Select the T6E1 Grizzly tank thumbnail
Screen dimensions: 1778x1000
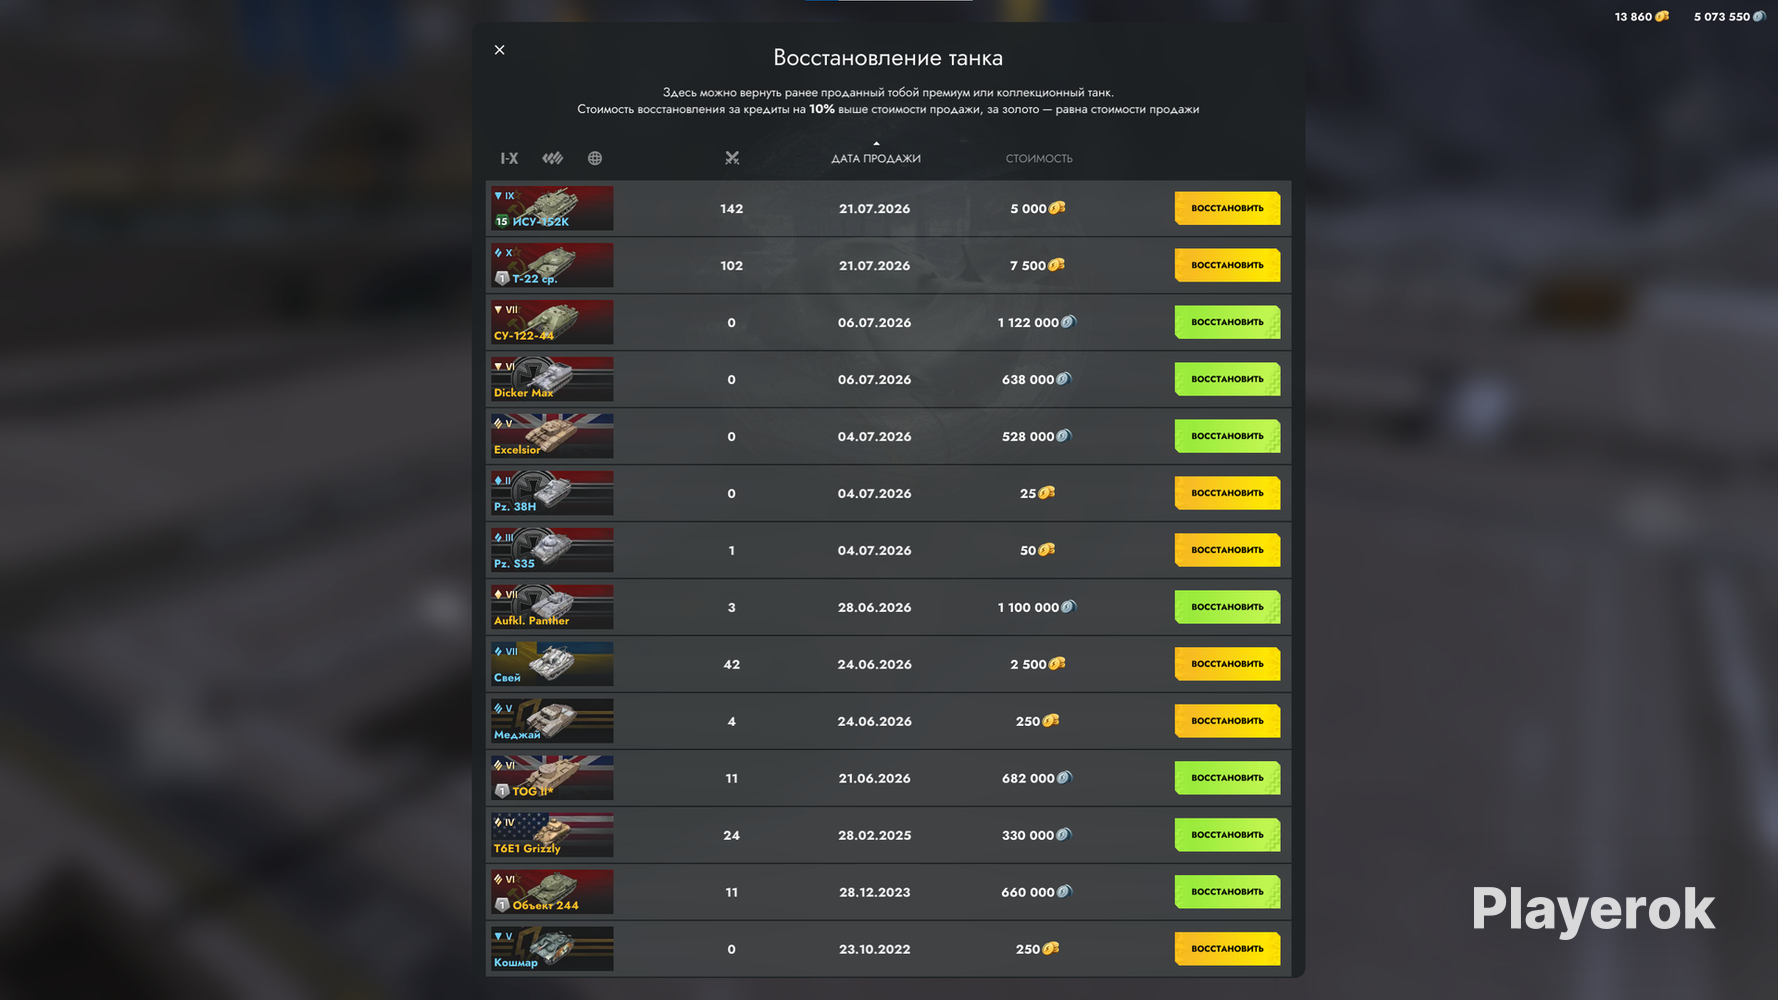552,835
